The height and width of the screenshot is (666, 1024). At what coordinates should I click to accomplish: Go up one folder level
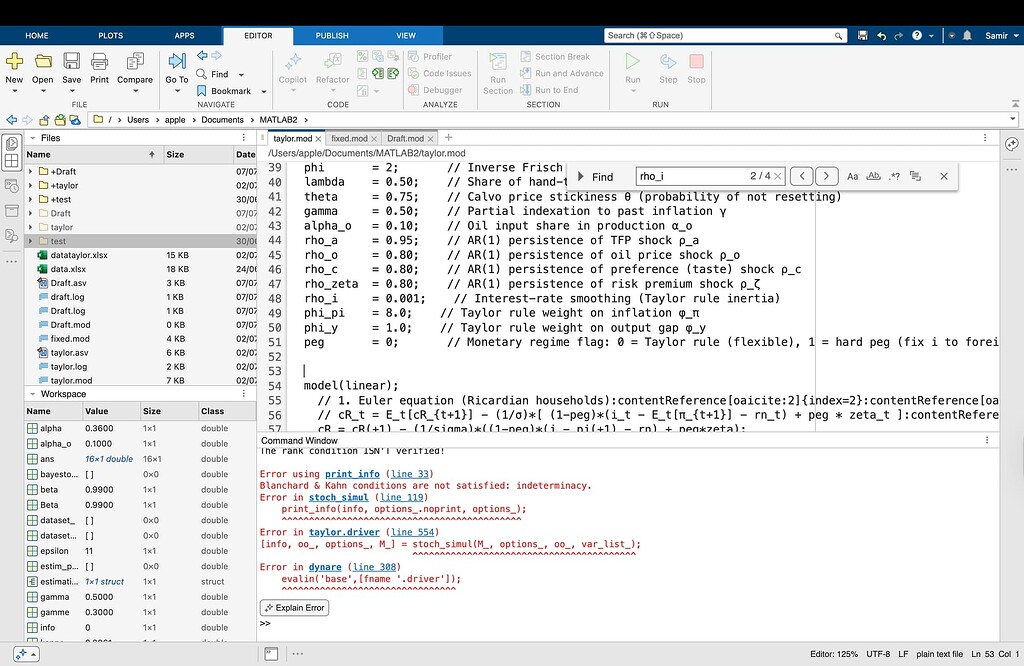[44, 119]
